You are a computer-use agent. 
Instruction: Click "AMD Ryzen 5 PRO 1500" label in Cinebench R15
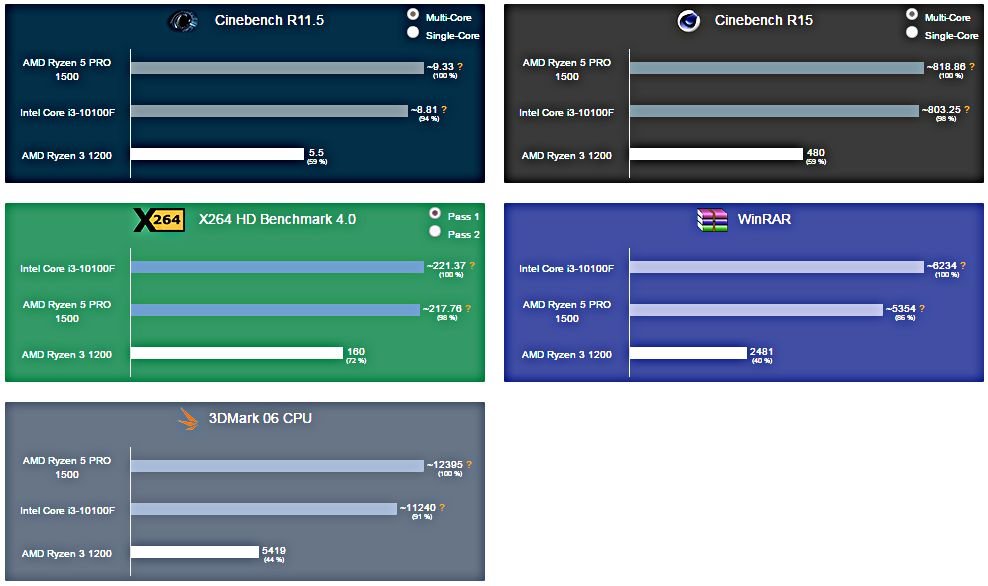pyautogui.click(x=566, y=69)
